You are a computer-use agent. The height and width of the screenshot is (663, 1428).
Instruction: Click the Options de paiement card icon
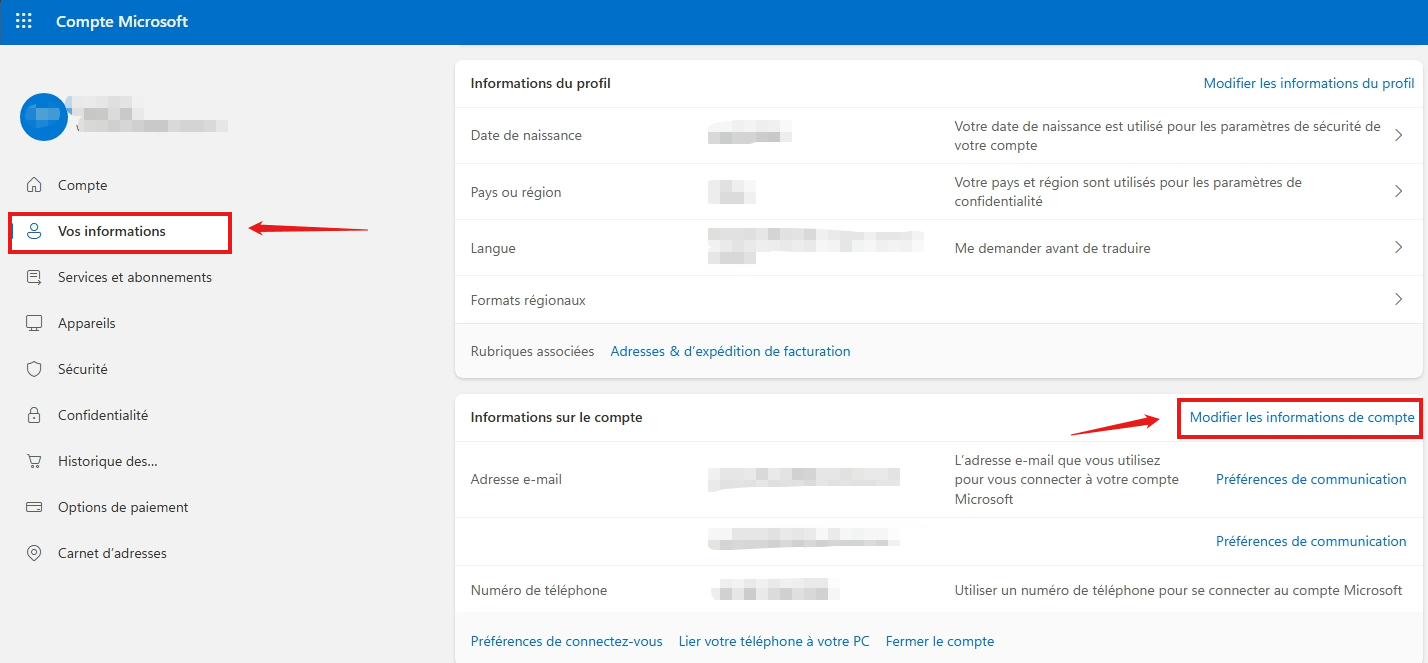pos(34,507)
